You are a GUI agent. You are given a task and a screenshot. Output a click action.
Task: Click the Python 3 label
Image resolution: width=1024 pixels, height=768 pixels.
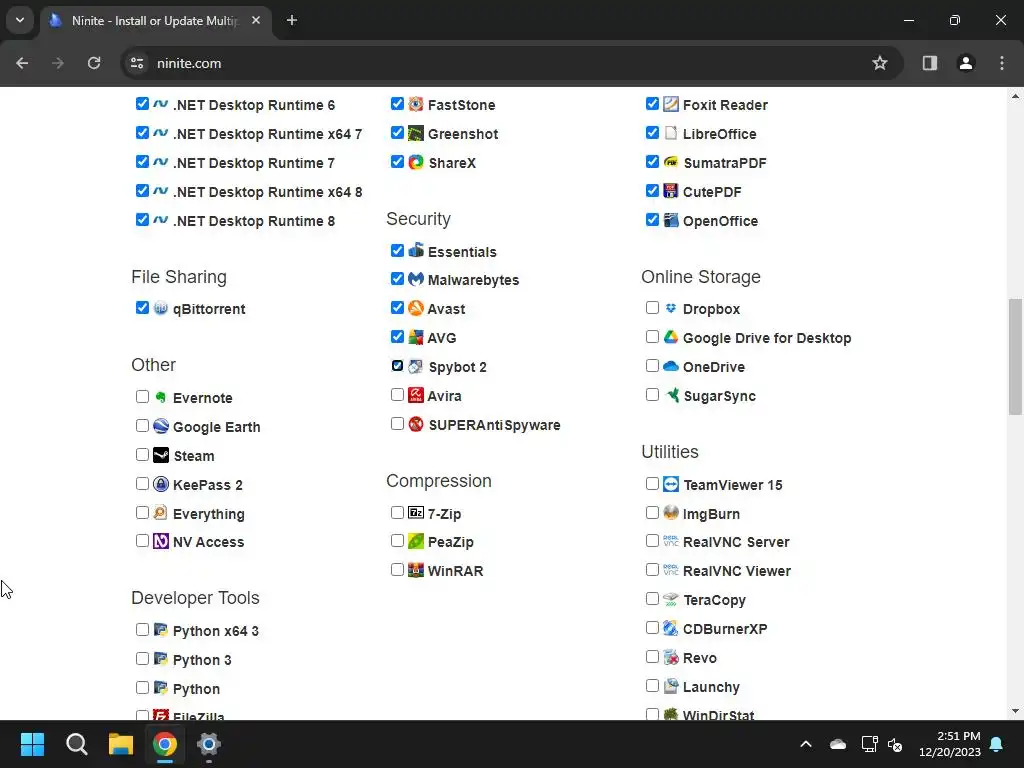[x=202, y=660]
